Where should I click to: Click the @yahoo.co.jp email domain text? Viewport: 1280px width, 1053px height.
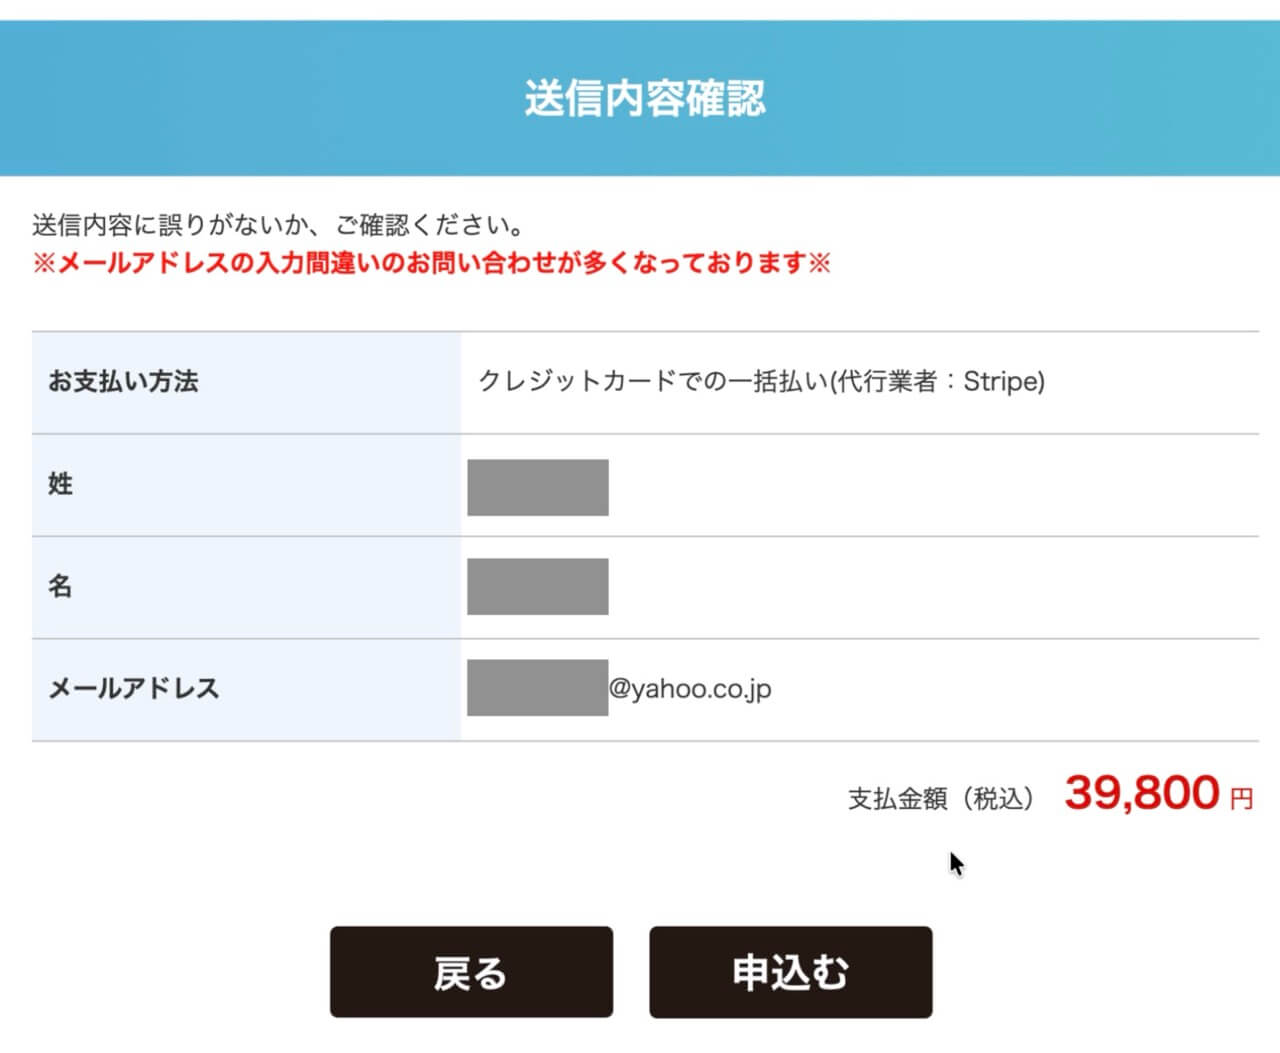(x=691, y=689)
